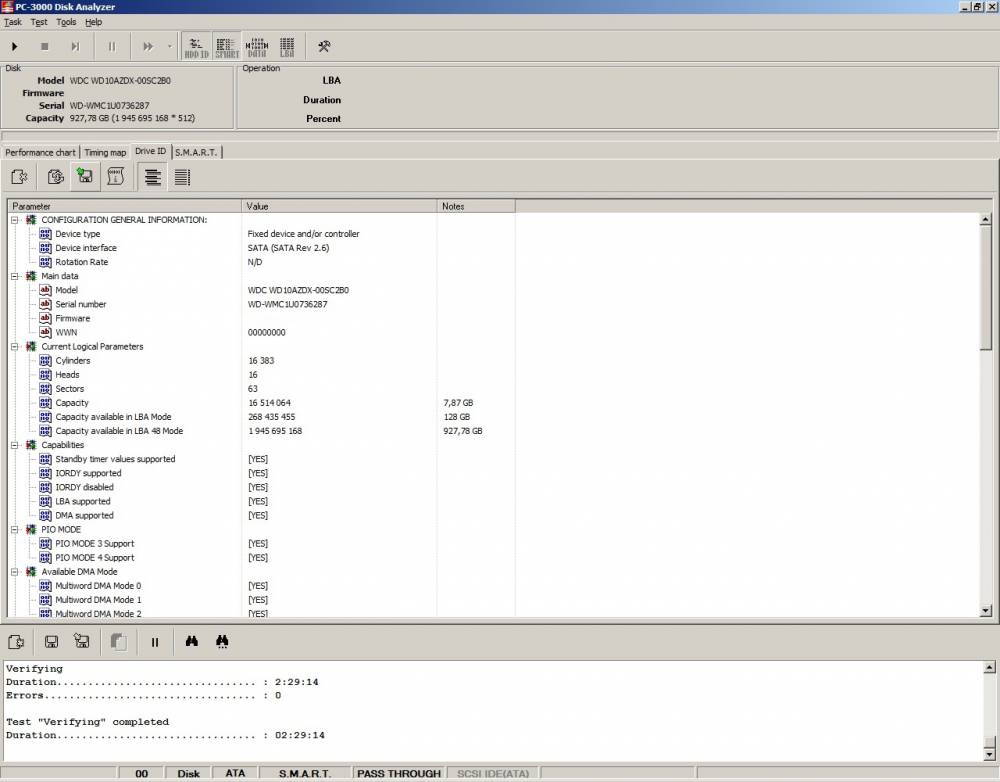Click the ATA status bar indicator

pos(235,773)
